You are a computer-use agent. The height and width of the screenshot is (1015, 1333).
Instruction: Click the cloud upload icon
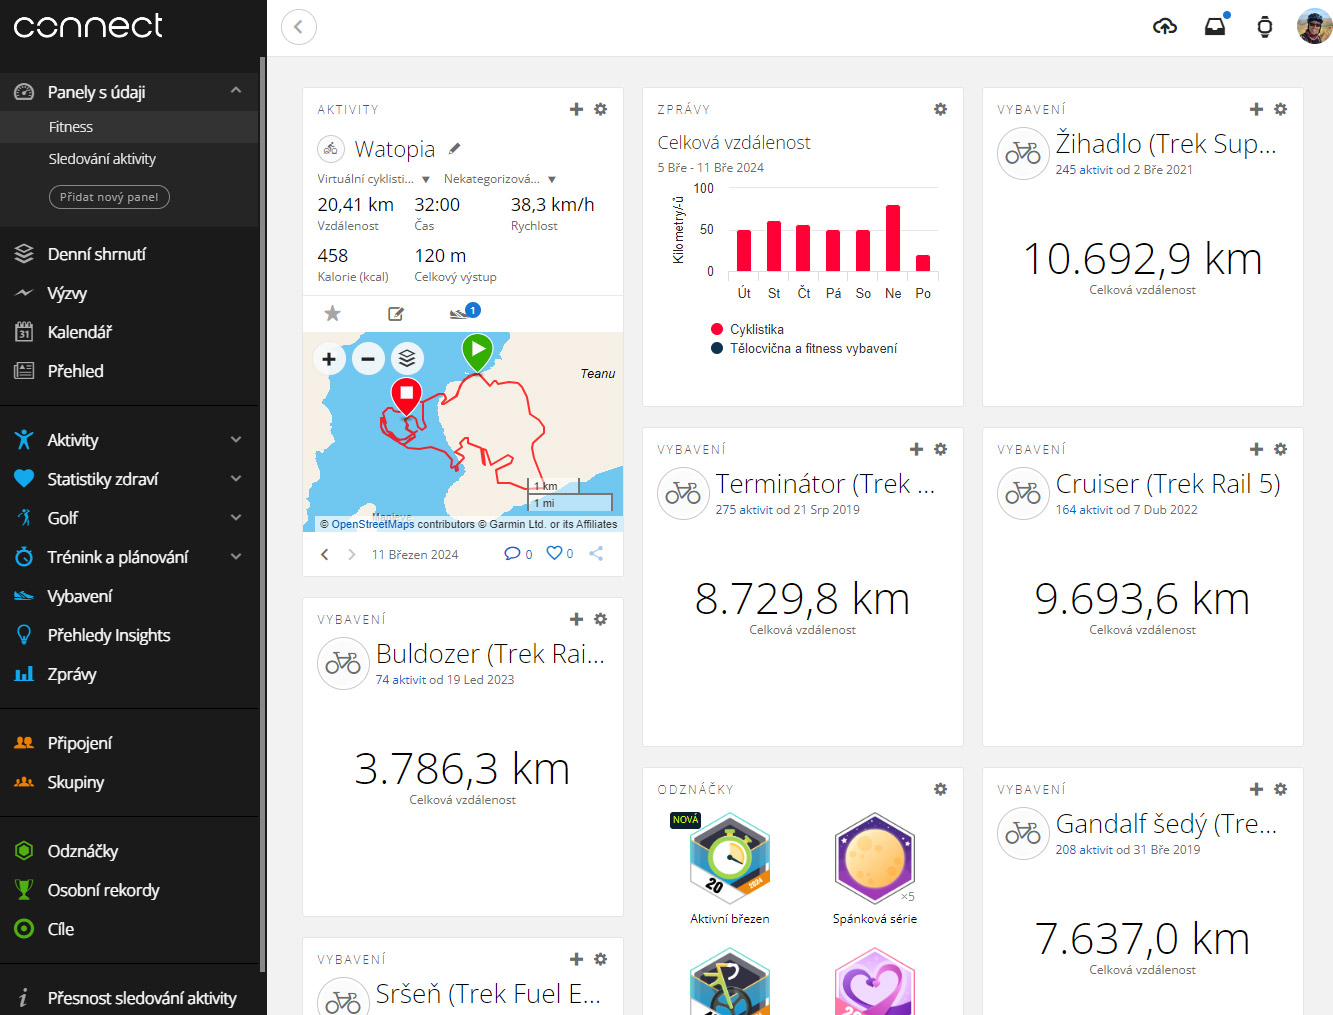pos(1165,27)
